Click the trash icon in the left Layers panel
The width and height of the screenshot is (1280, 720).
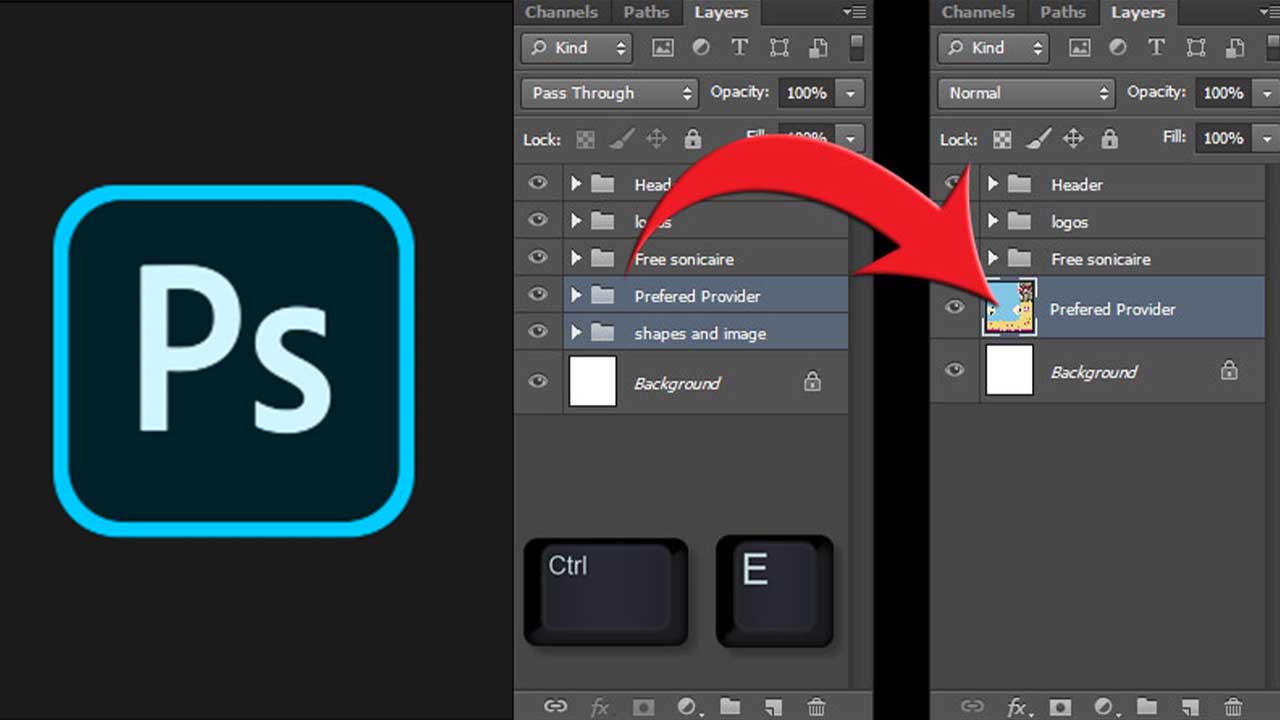pos(816,707)
